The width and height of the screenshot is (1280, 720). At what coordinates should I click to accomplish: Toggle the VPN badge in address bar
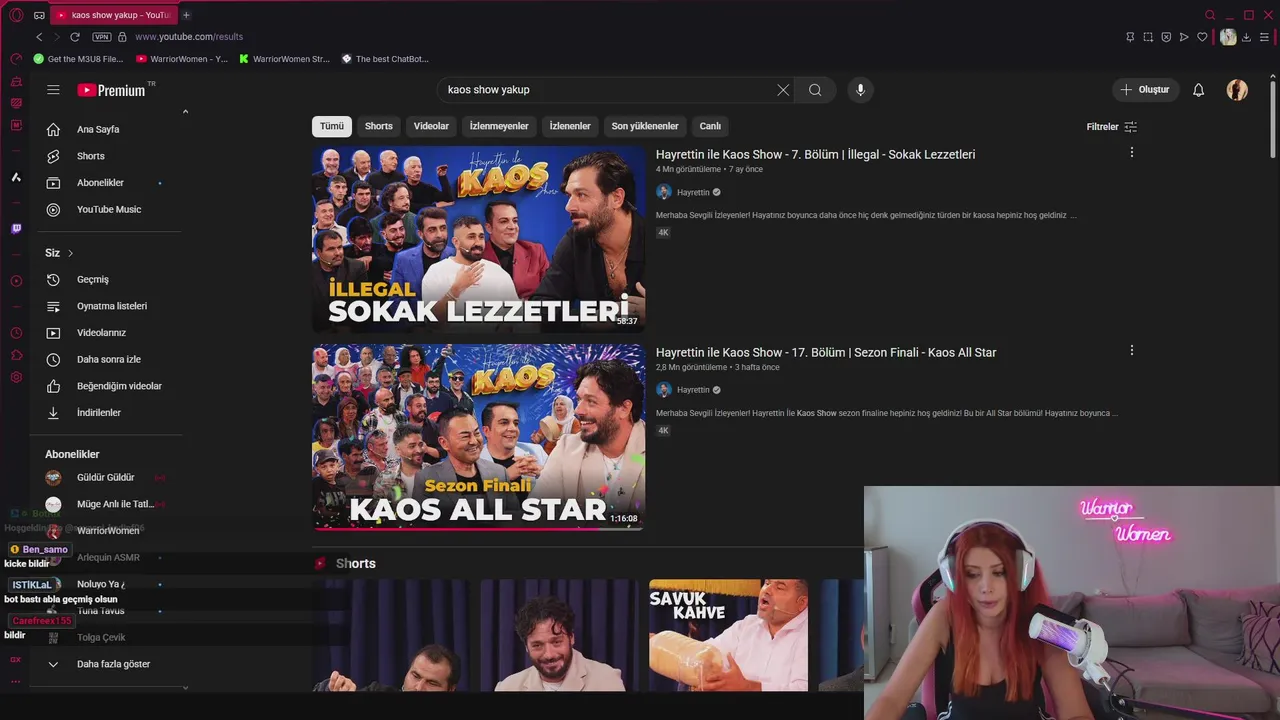point(101,37)
